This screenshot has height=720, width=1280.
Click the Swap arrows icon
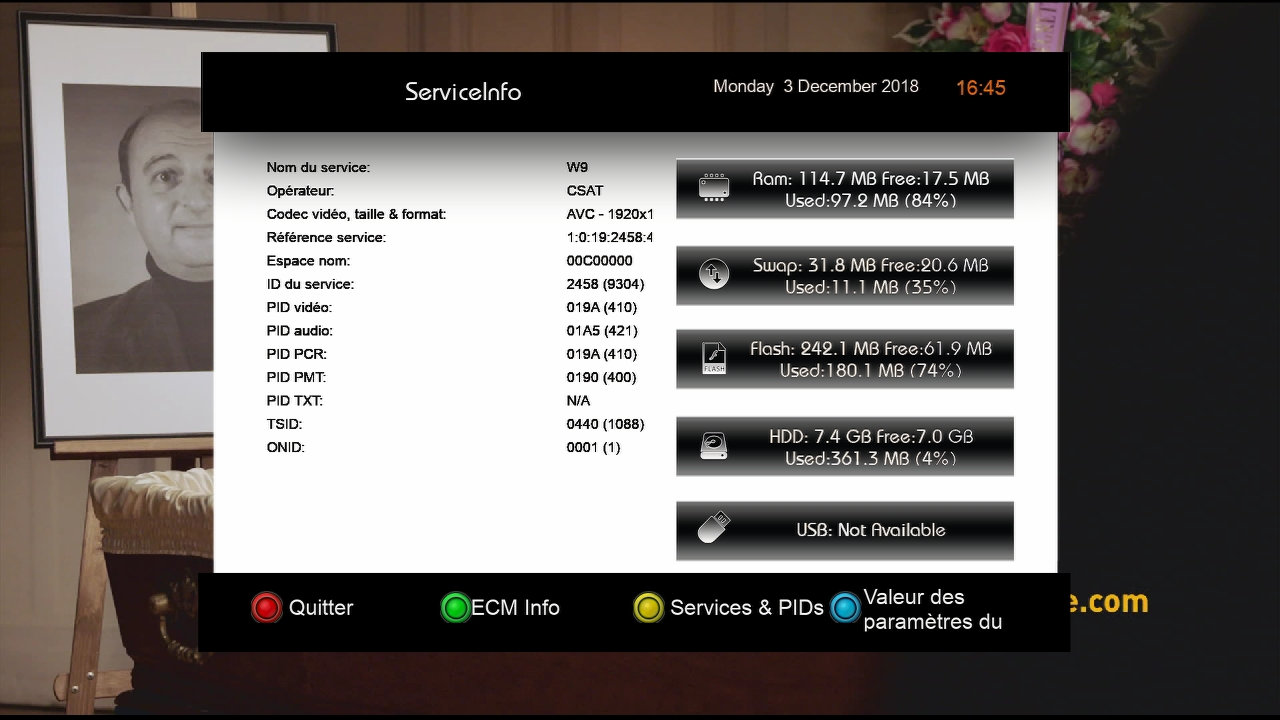coord(713,275)
